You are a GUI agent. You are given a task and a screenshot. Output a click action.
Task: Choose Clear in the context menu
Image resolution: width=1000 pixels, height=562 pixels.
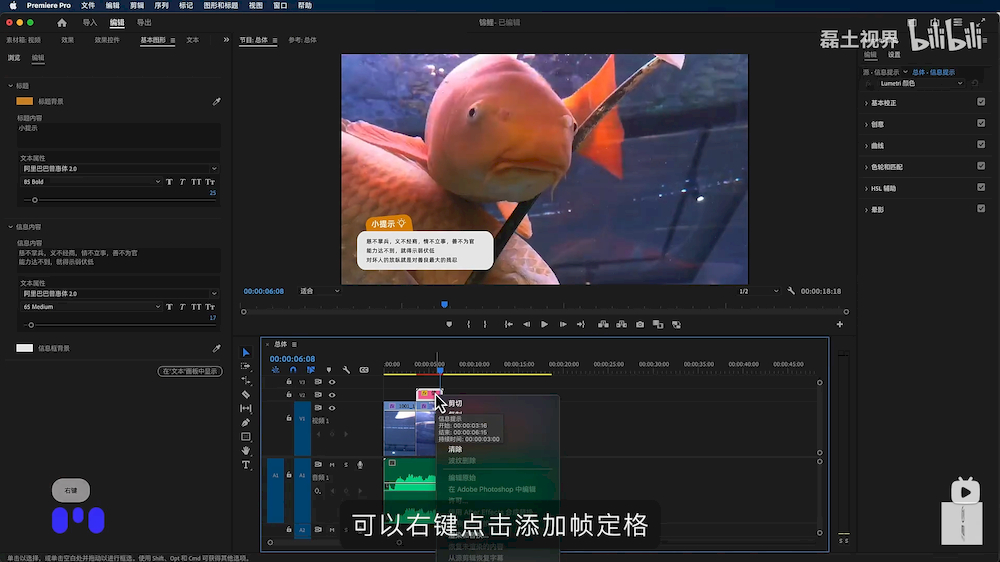click(x=455, y=449)
